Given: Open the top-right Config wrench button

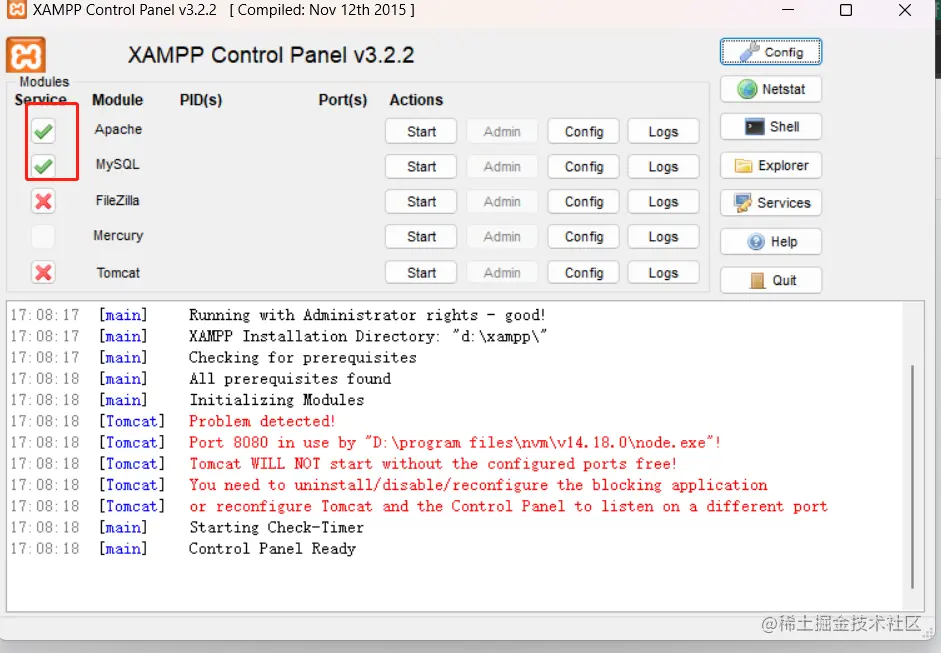Looking at the screenshot, I should pos(771,52).
